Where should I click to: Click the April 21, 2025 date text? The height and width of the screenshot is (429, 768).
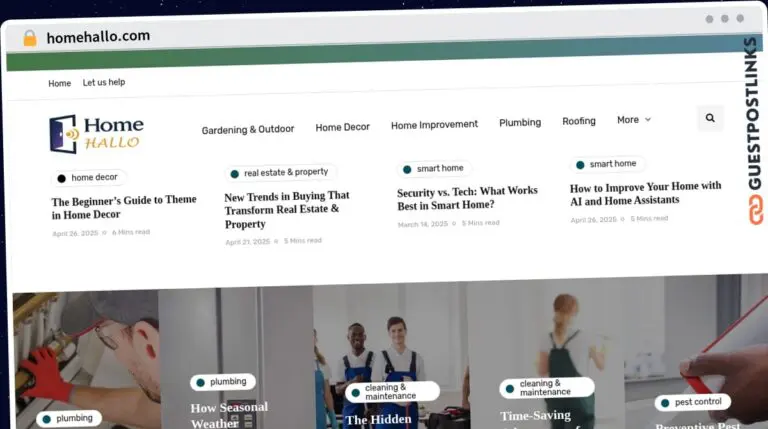(248, 242)
